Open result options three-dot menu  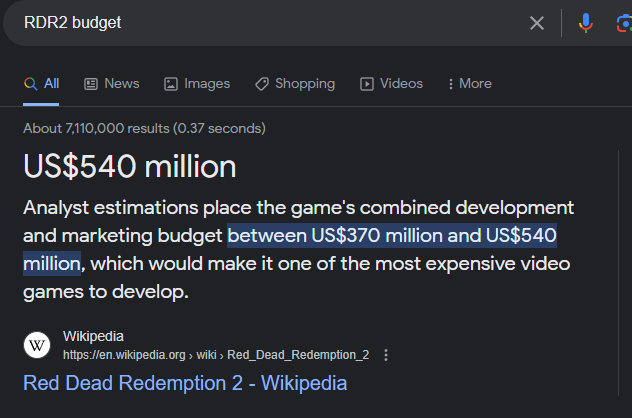pyautogui.click(x=386, y=355)
